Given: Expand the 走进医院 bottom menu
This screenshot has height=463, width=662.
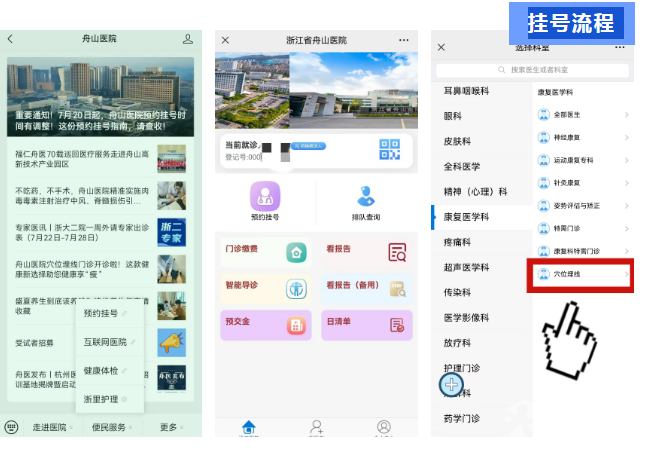Looking at the screenshot, I should click(52, 427).
